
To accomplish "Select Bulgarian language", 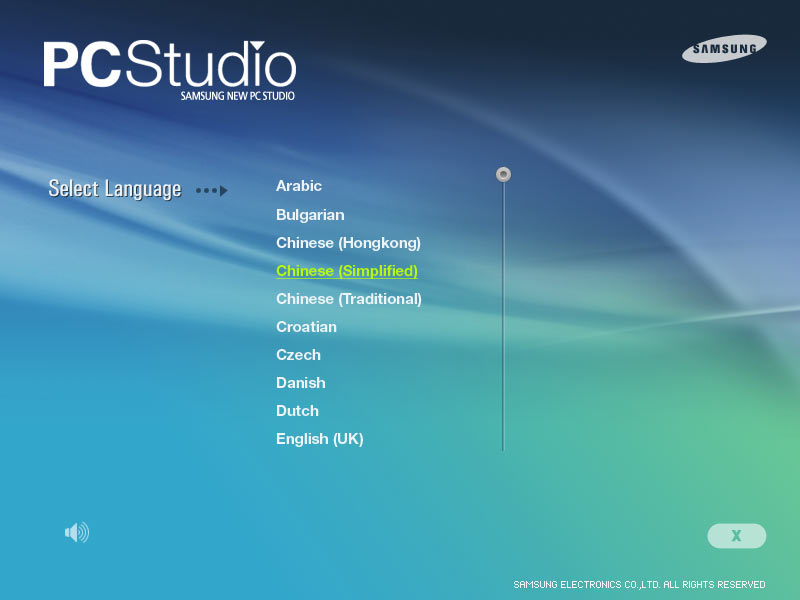I will tap(310, 215).
